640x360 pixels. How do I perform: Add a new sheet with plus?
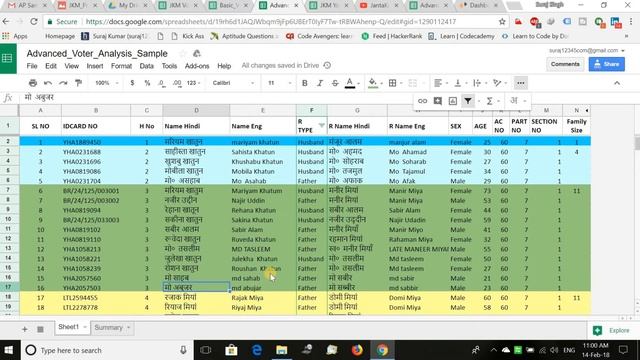coord(24,329)
